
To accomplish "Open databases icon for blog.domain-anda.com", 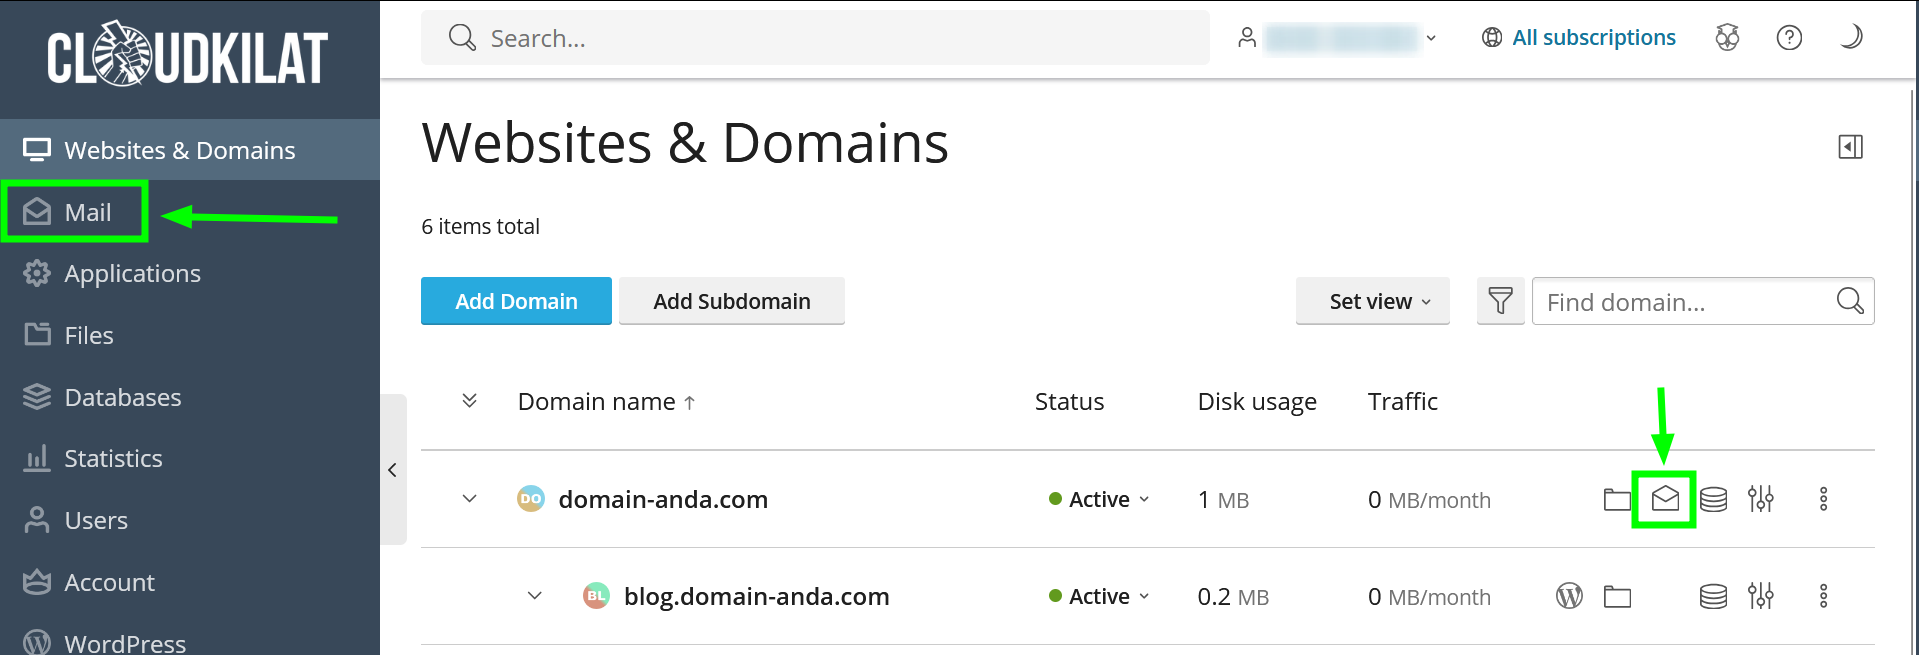I will pyautogui.click(x=1713, y=597).
